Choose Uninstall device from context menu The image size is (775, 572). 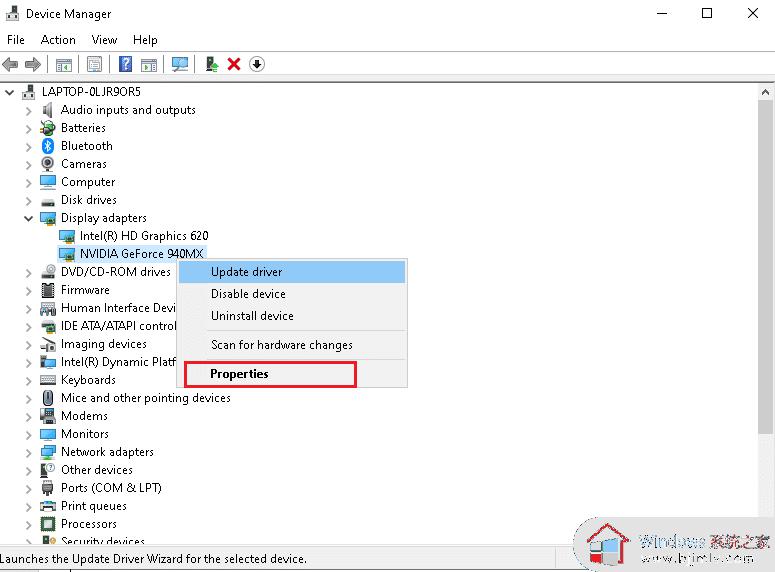(x=292, y=315)
